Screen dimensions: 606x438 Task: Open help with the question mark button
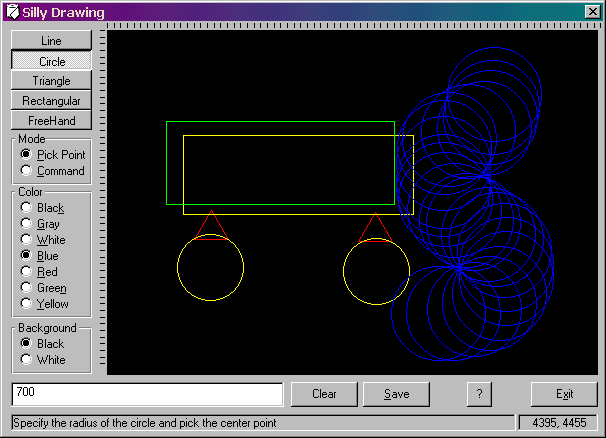pos(480,394)
